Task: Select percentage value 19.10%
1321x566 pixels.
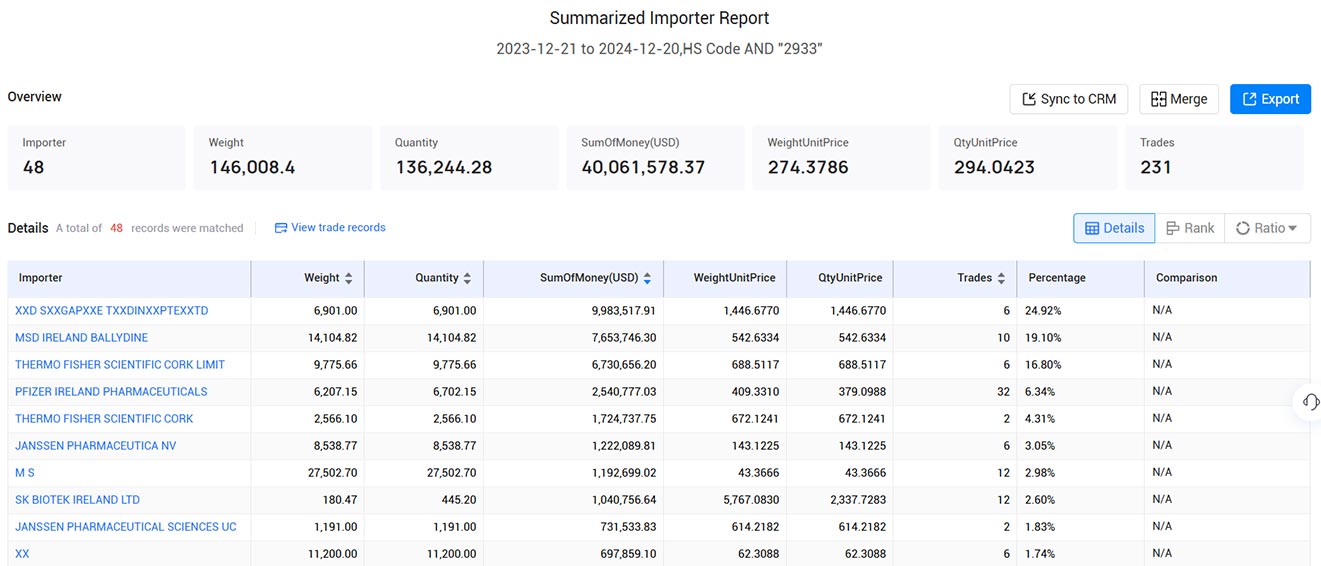Action: (1043, 338)
